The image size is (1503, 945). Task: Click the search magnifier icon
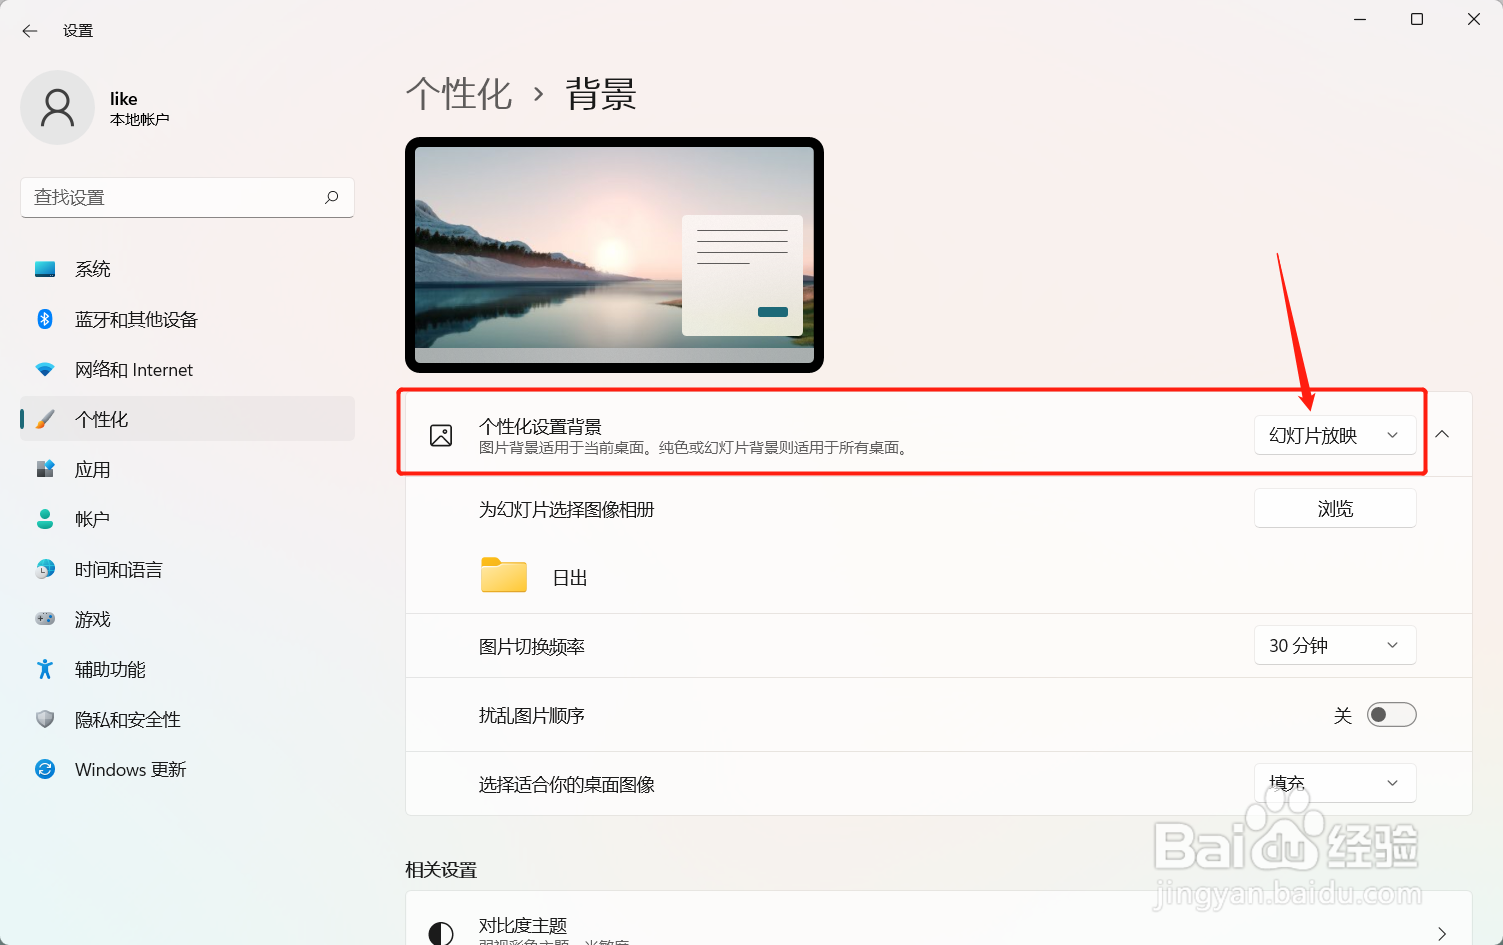tap(332, 197)
